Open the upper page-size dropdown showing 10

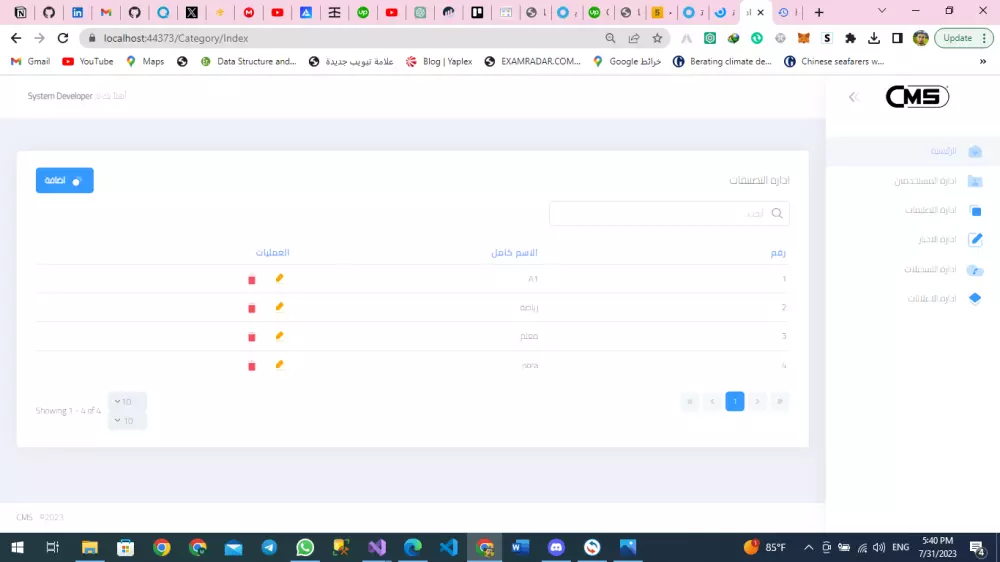pyautogui.click(x=127, y=401)
